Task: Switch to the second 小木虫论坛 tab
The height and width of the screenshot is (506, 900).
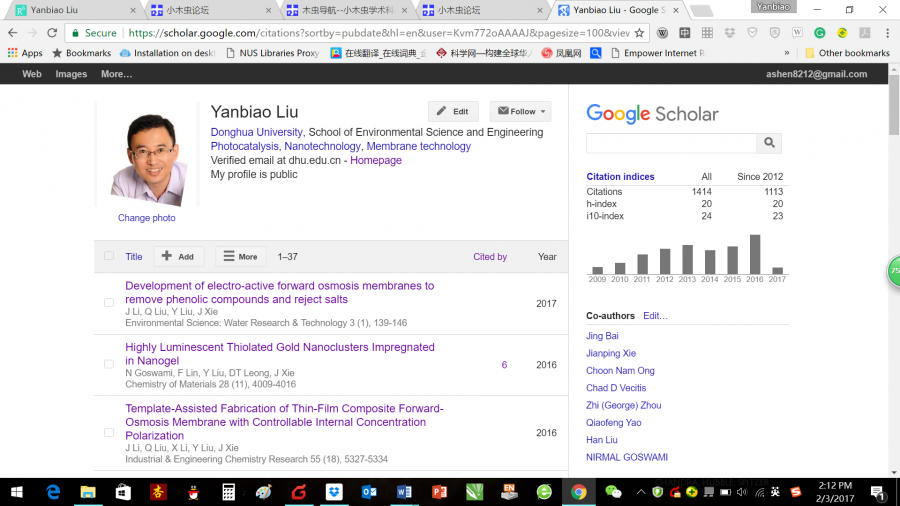Action: [x=484, y=10]
